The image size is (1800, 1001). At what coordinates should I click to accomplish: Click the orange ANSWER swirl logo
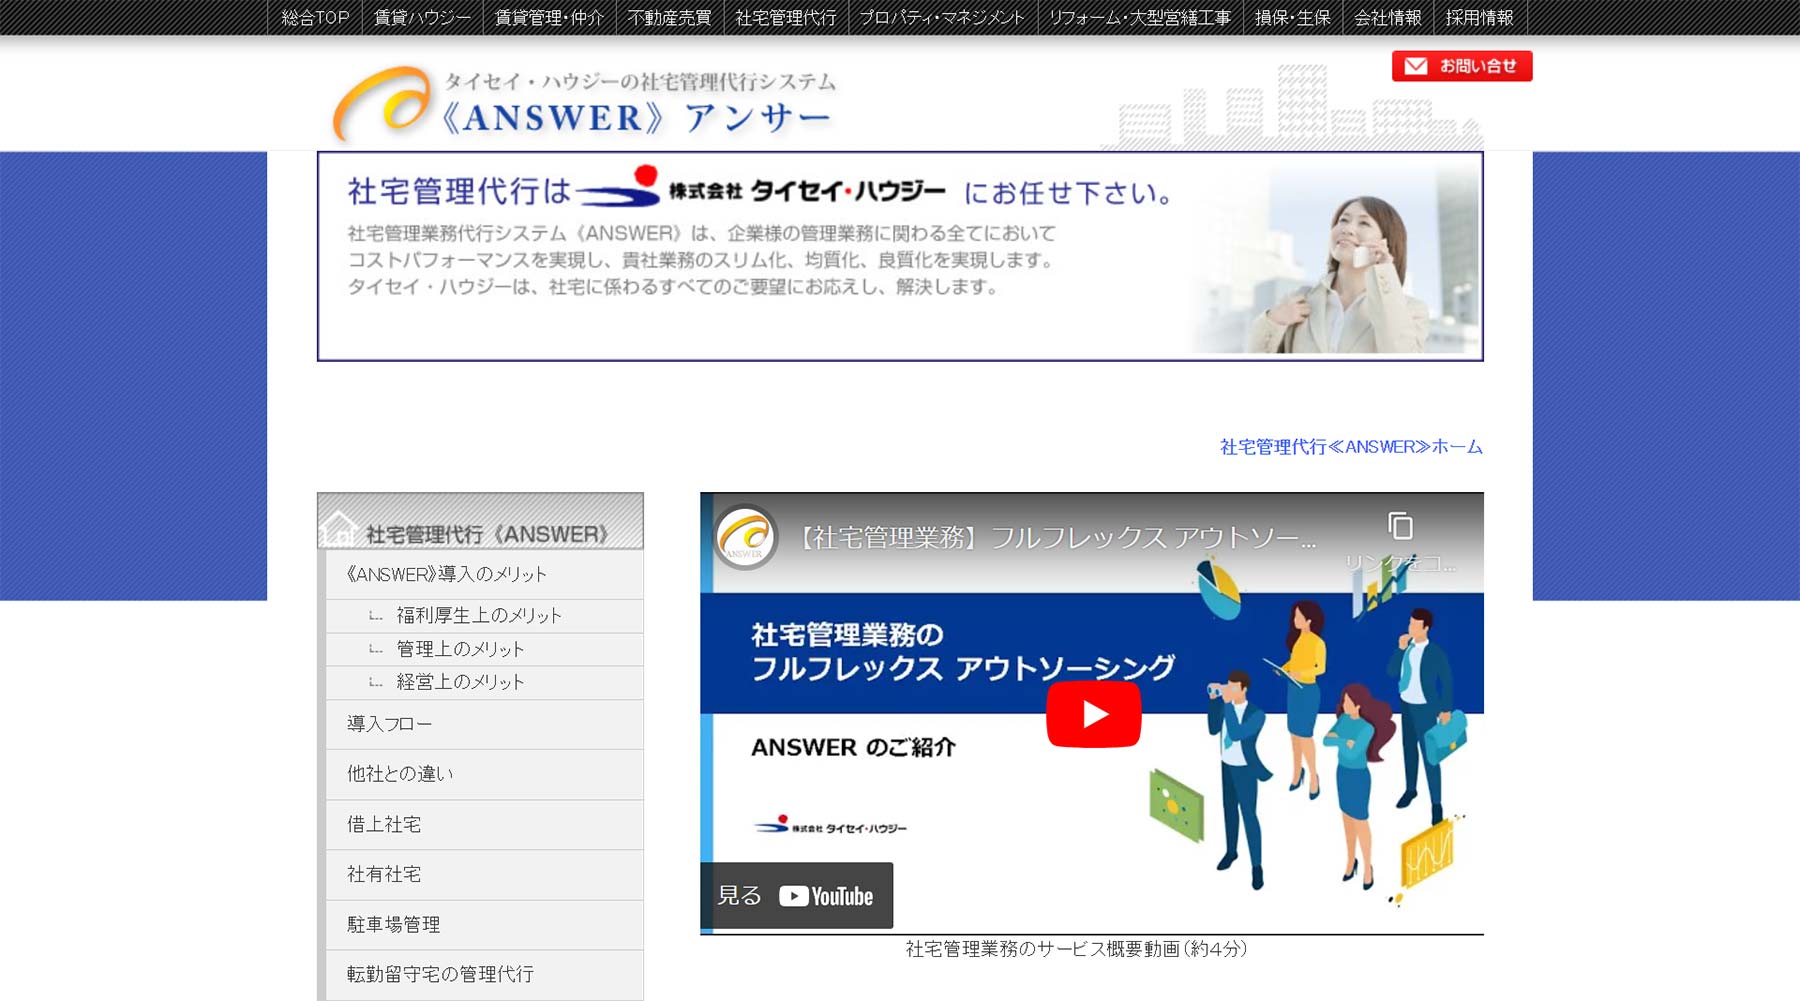(x=381, y=104)
